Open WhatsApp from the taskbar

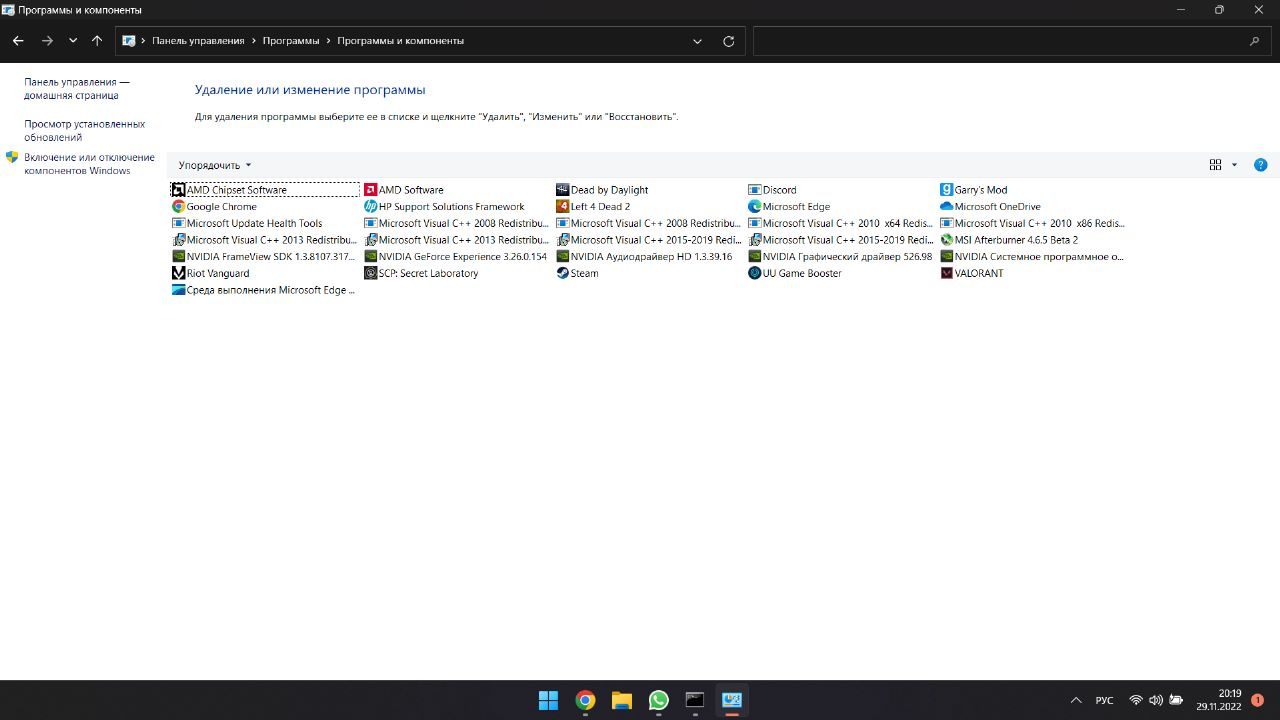click(x=658, y=700)
